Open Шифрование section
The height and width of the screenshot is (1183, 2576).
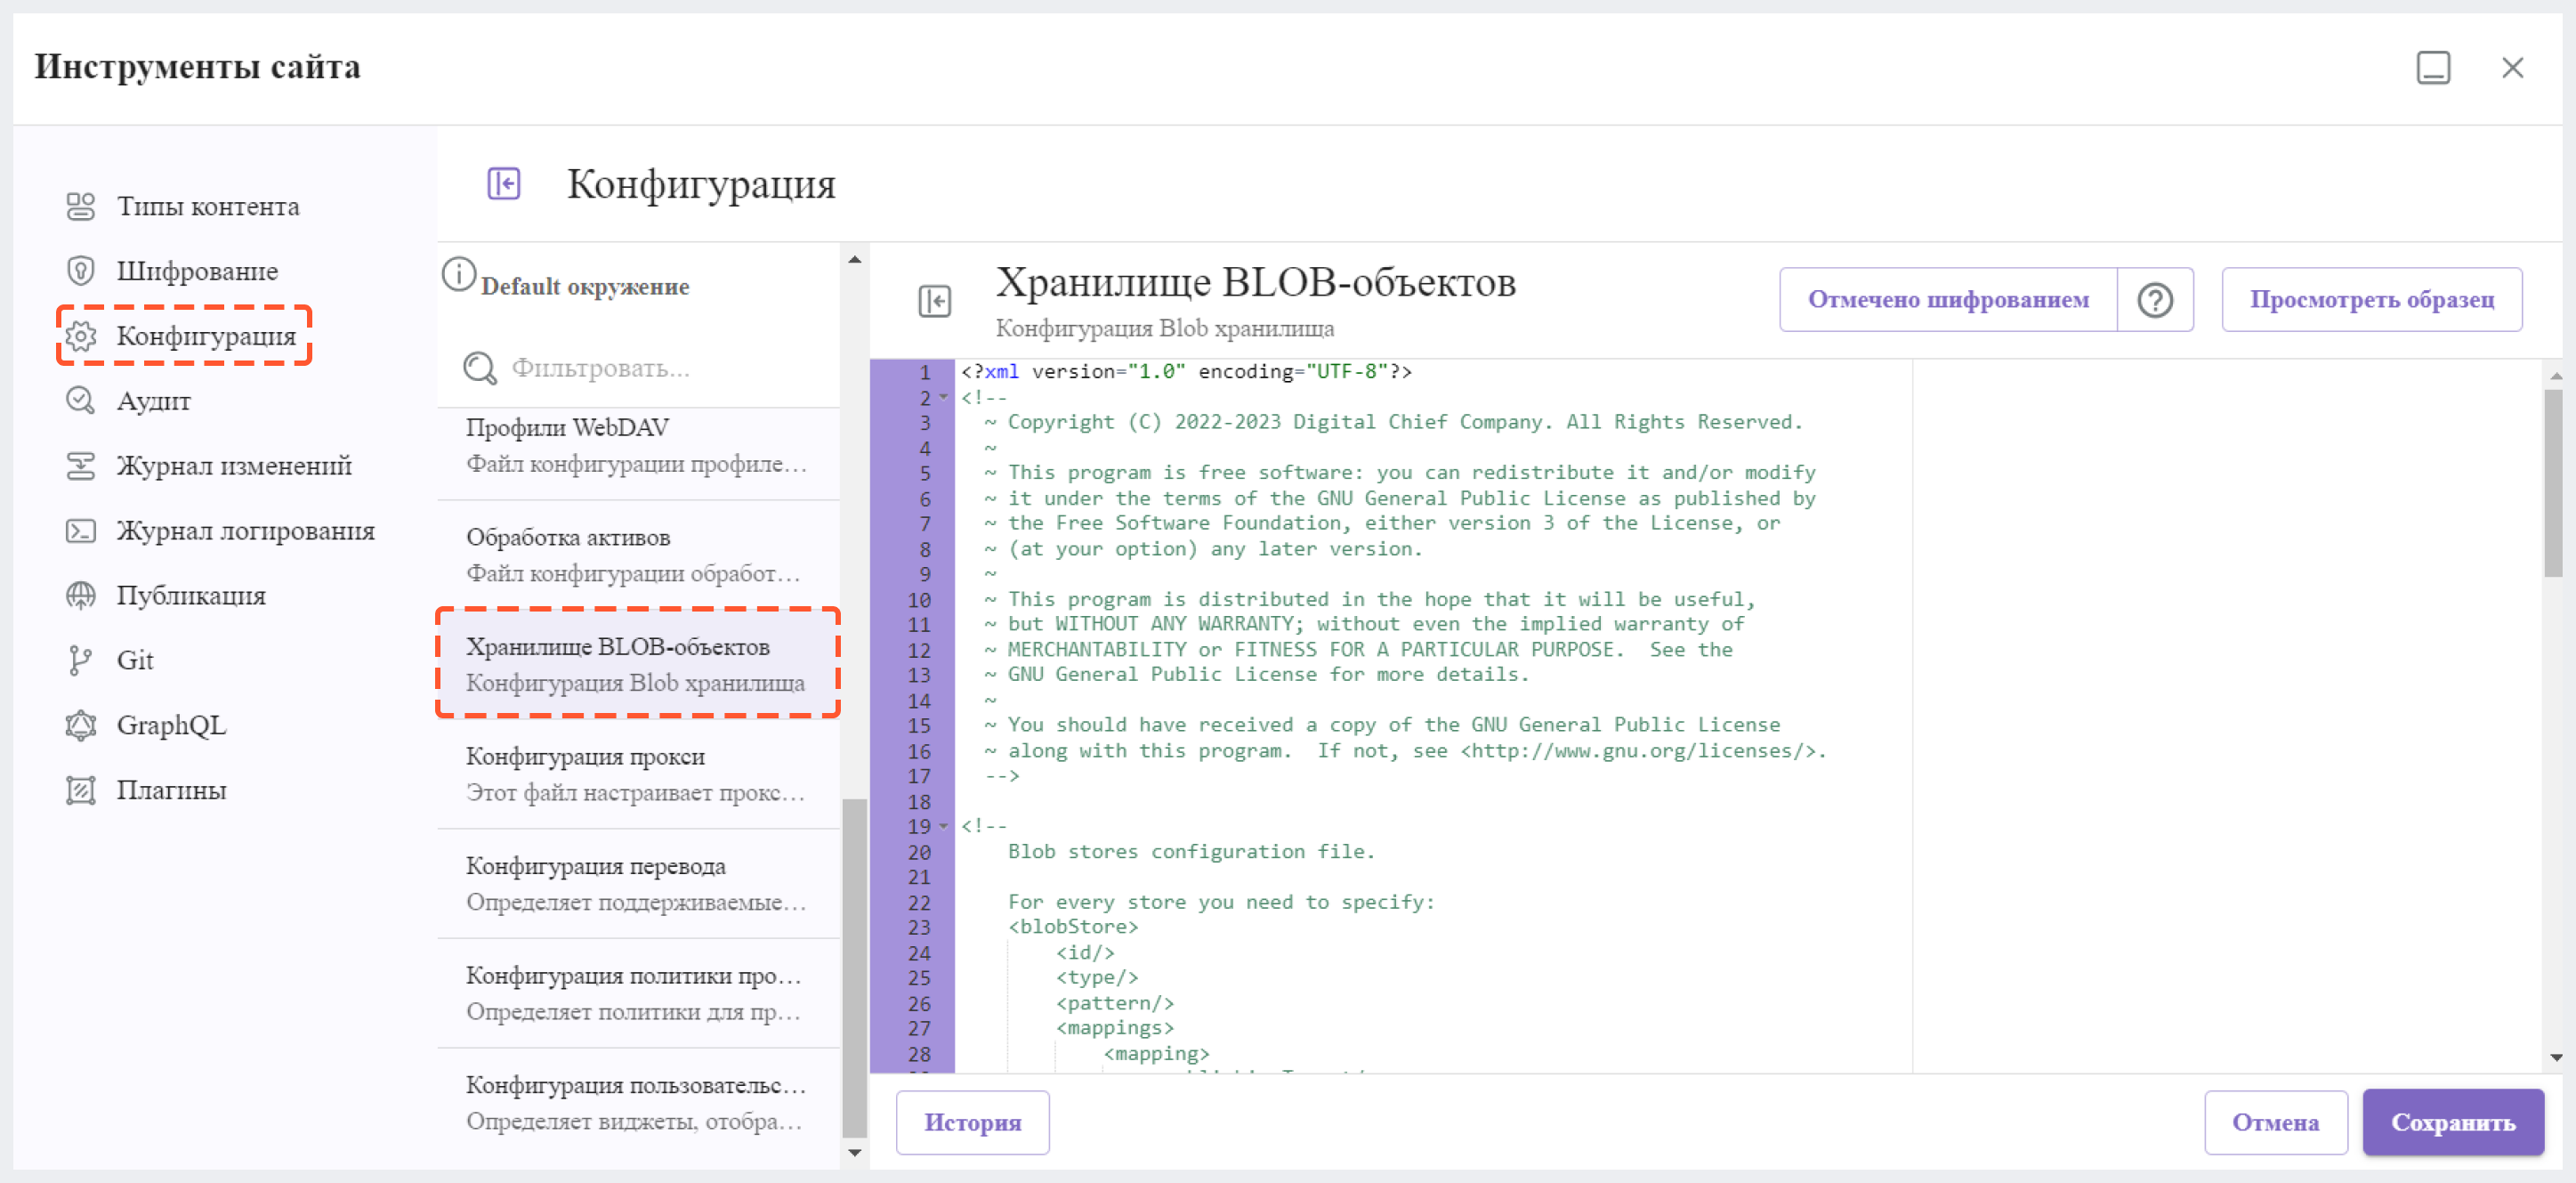(197, 271)
